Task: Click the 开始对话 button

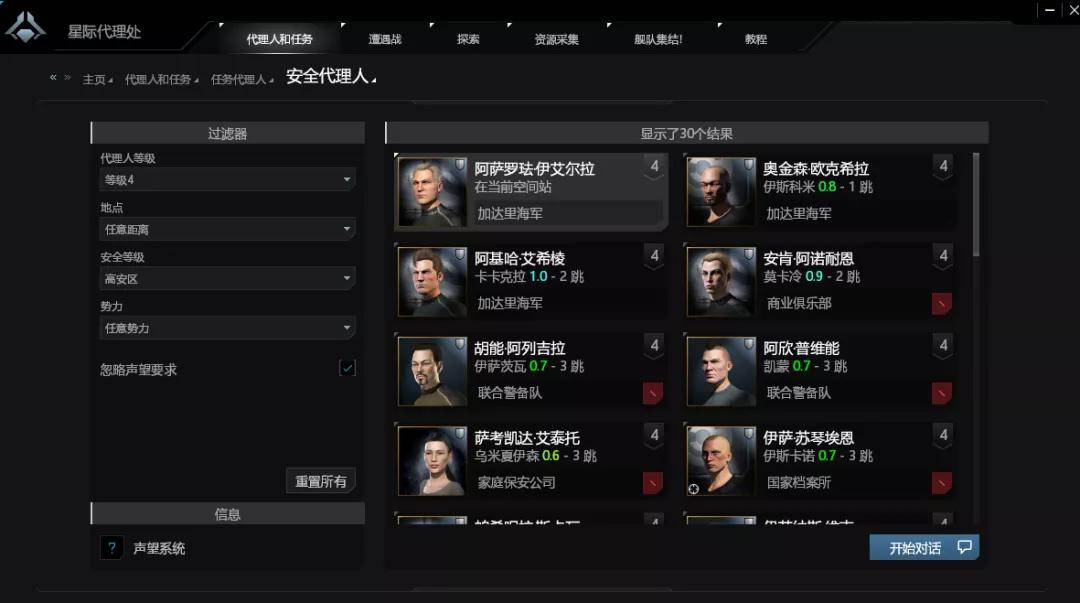Action: pyautogui.click(x=924, y=548)
